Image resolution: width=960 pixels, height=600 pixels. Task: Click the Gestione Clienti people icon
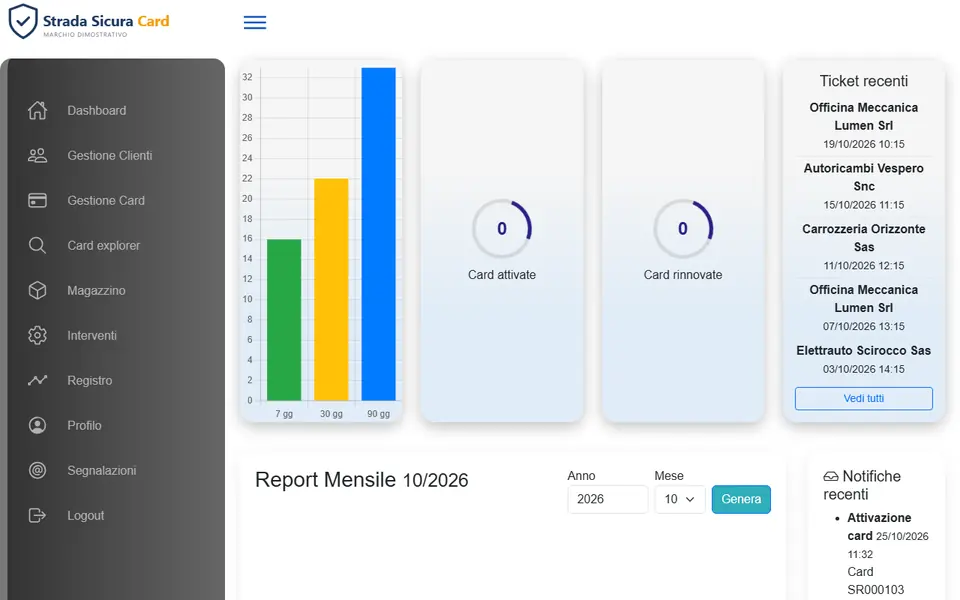coord(37,156)
